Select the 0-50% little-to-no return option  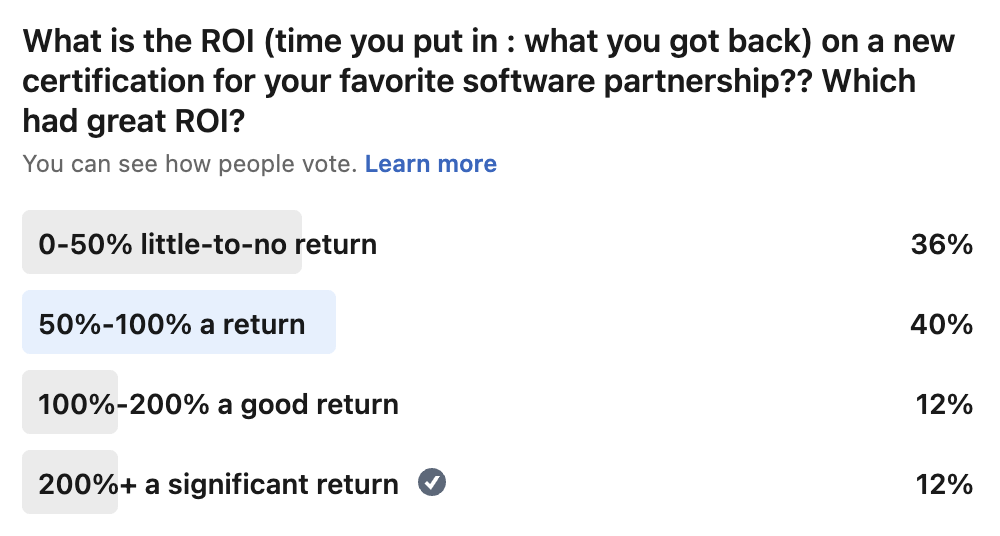(207, 244)
